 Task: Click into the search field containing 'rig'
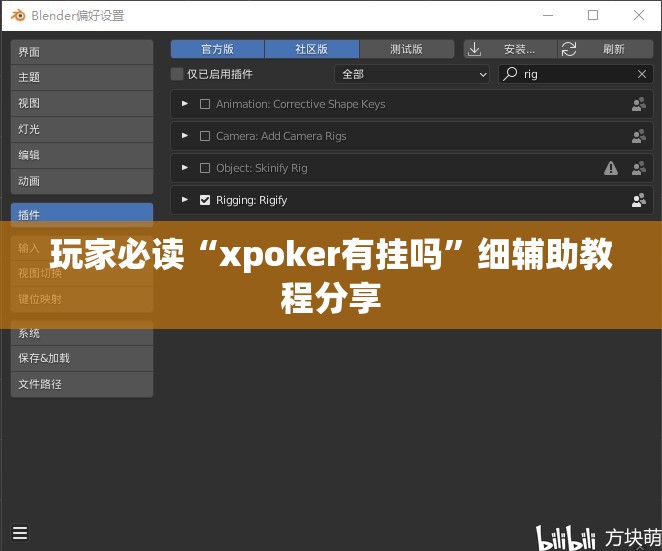(x=576, y=74)
